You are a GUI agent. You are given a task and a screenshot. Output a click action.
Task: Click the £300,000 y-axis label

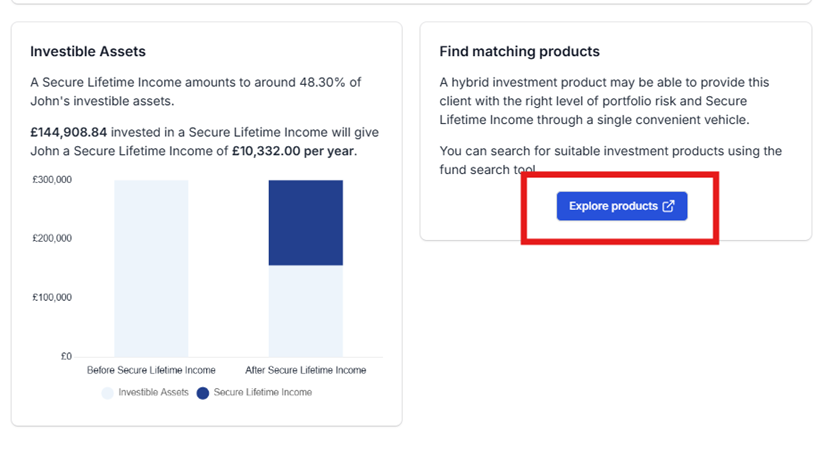click(x=52, y=179)
